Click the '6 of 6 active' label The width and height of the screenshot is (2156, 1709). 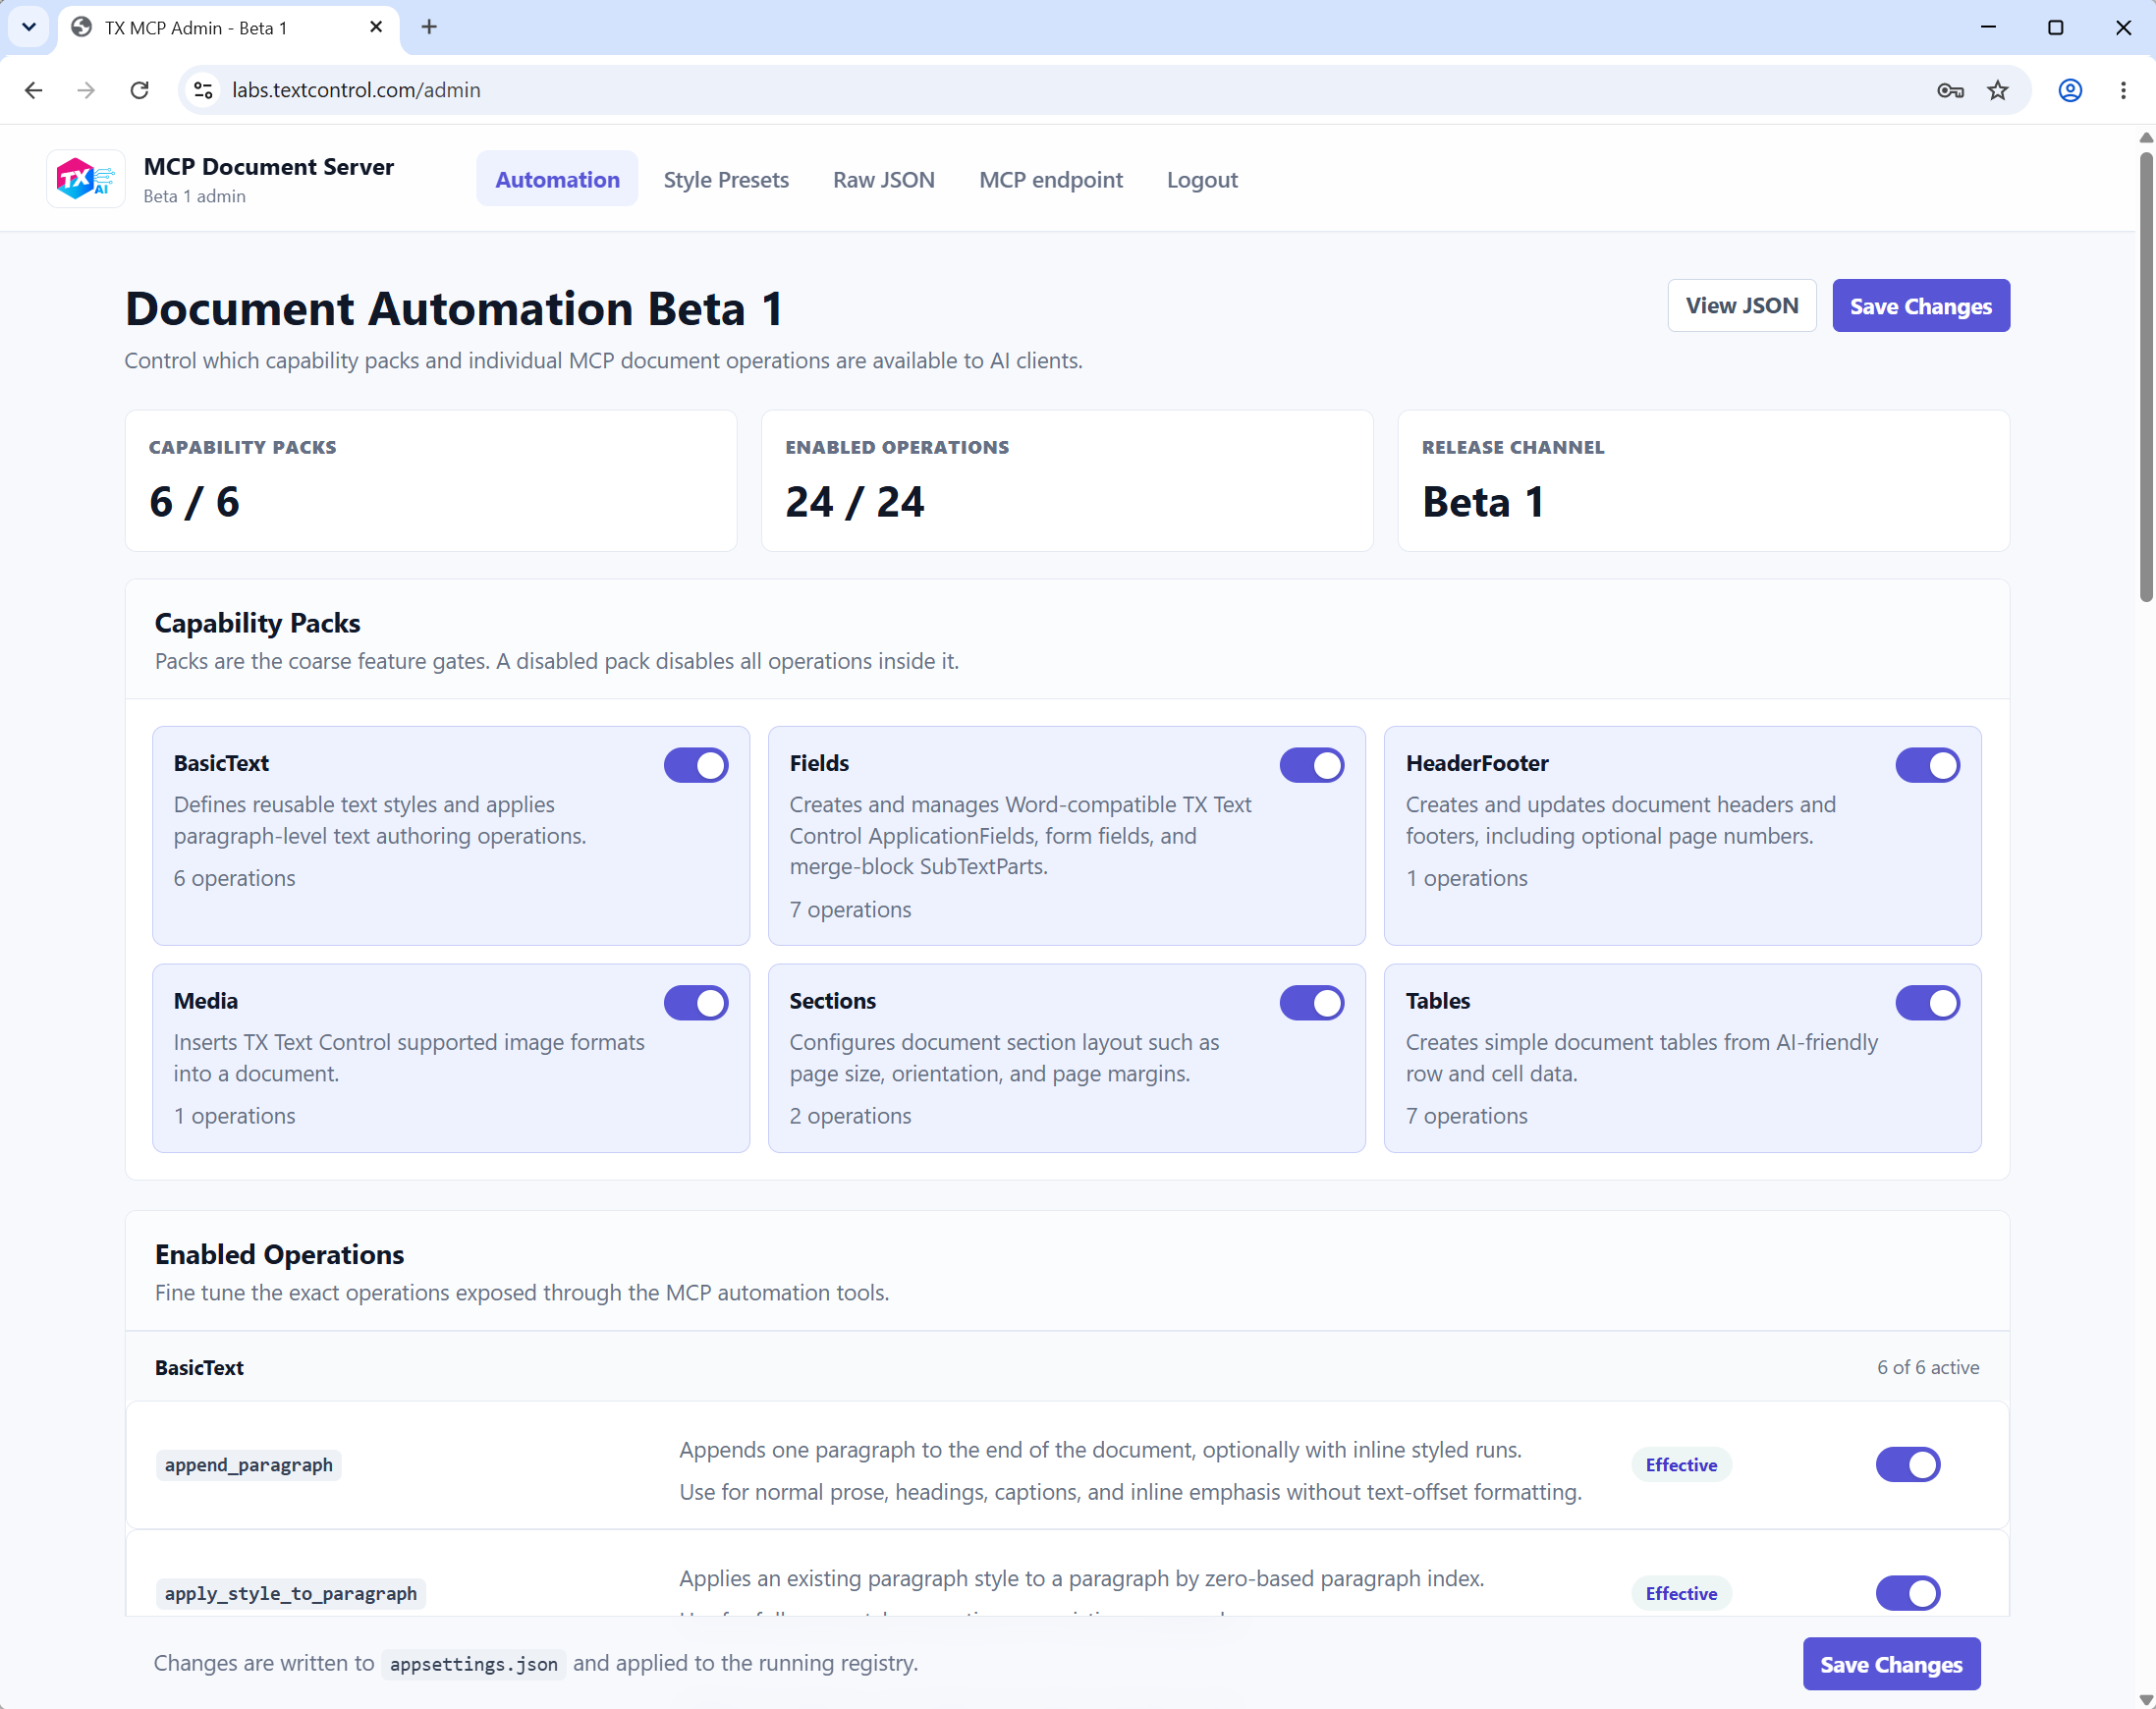1928,1367
